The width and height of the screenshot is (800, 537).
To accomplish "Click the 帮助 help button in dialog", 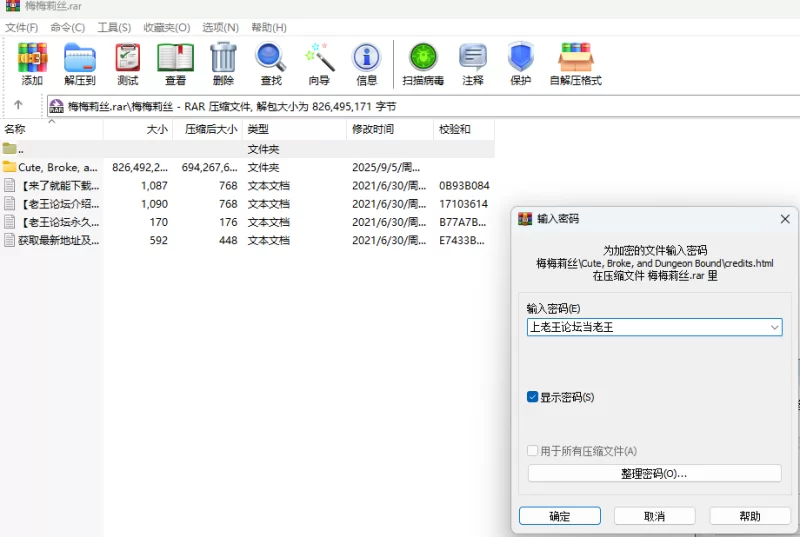I will 750,516.
